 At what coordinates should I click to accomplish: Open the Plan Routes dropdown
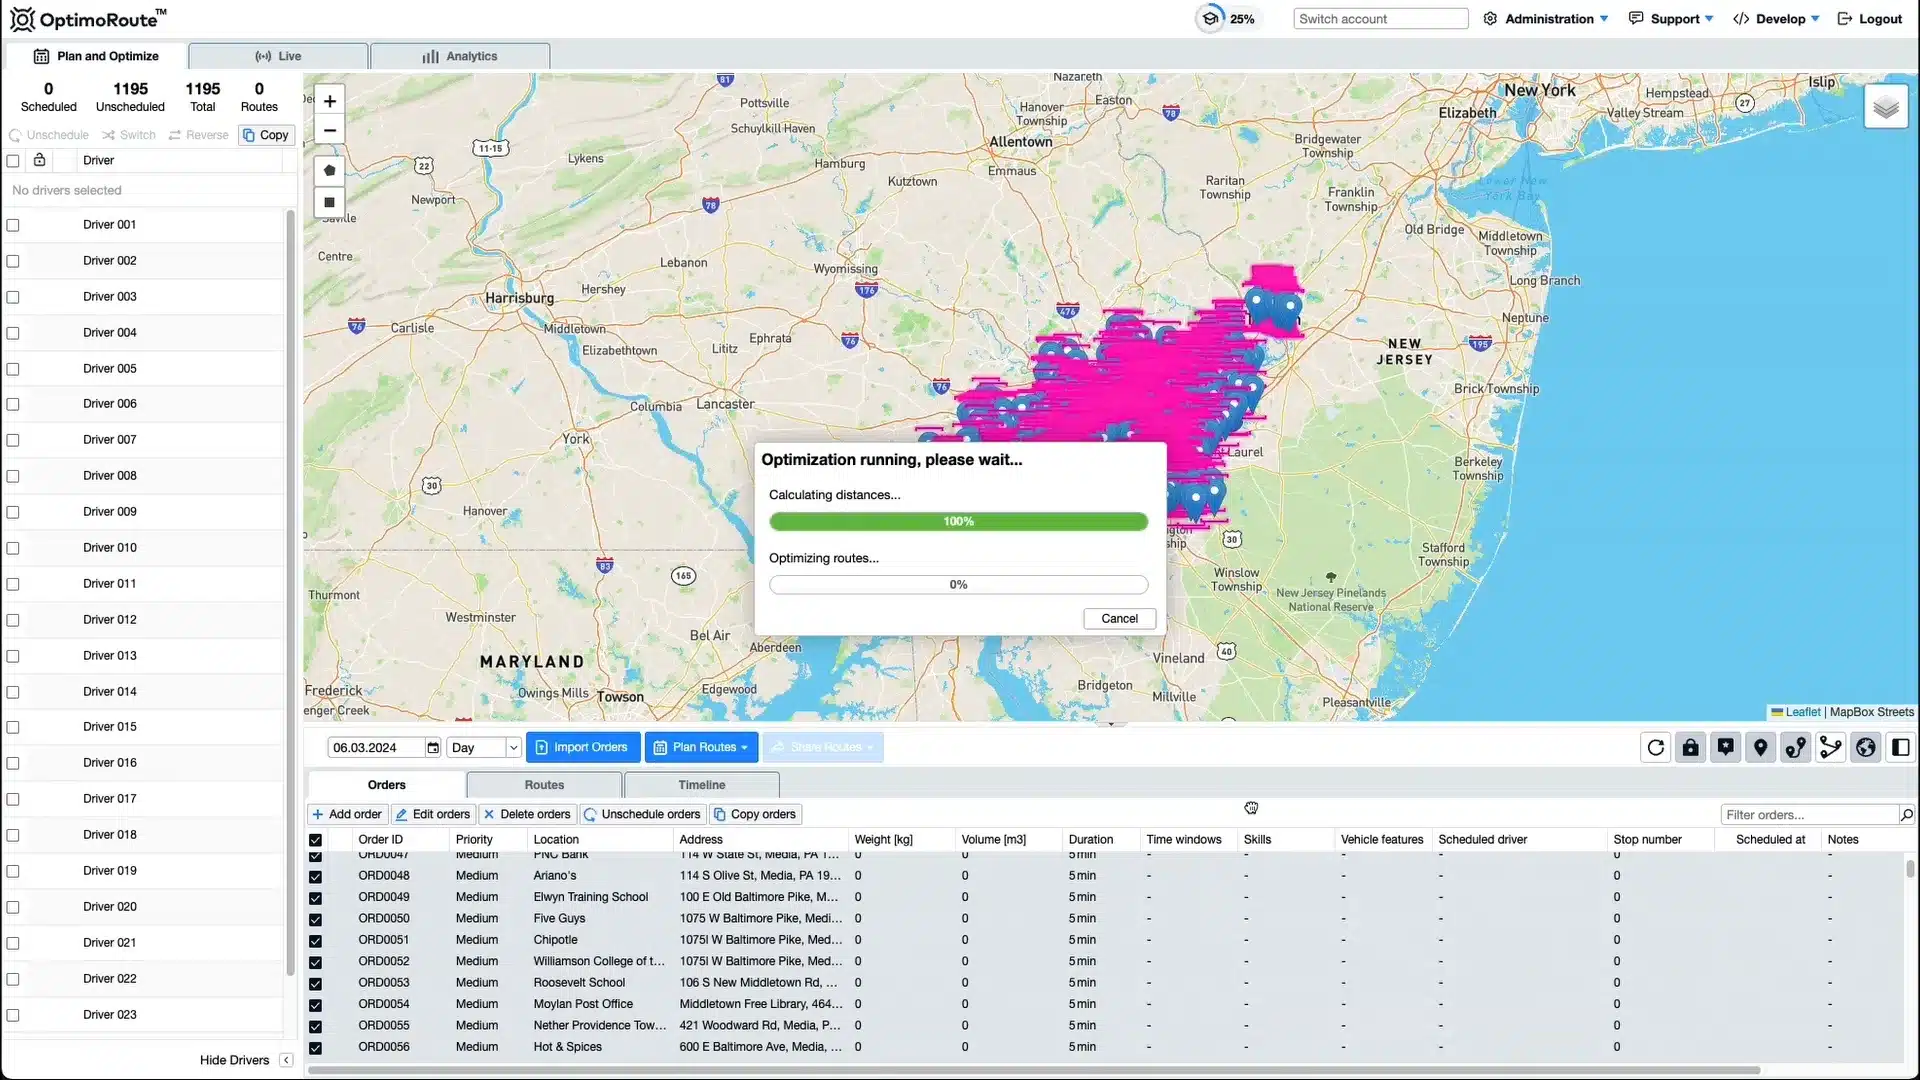701,747
